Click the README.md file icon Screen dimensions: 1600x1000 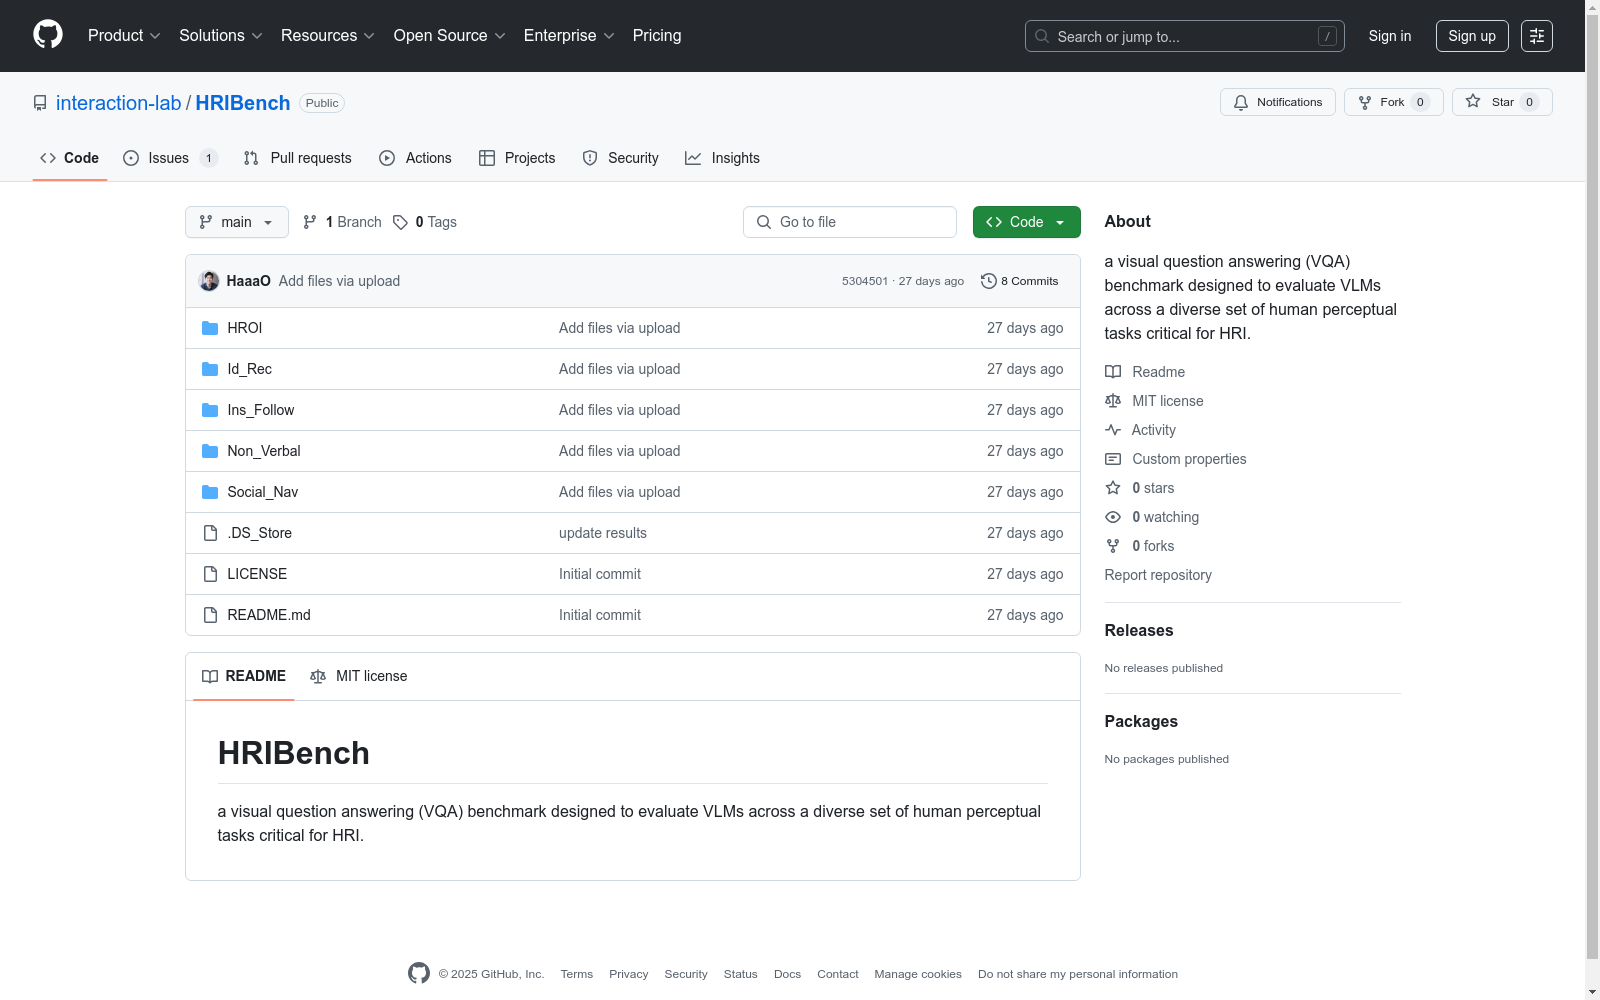(210, 615)
